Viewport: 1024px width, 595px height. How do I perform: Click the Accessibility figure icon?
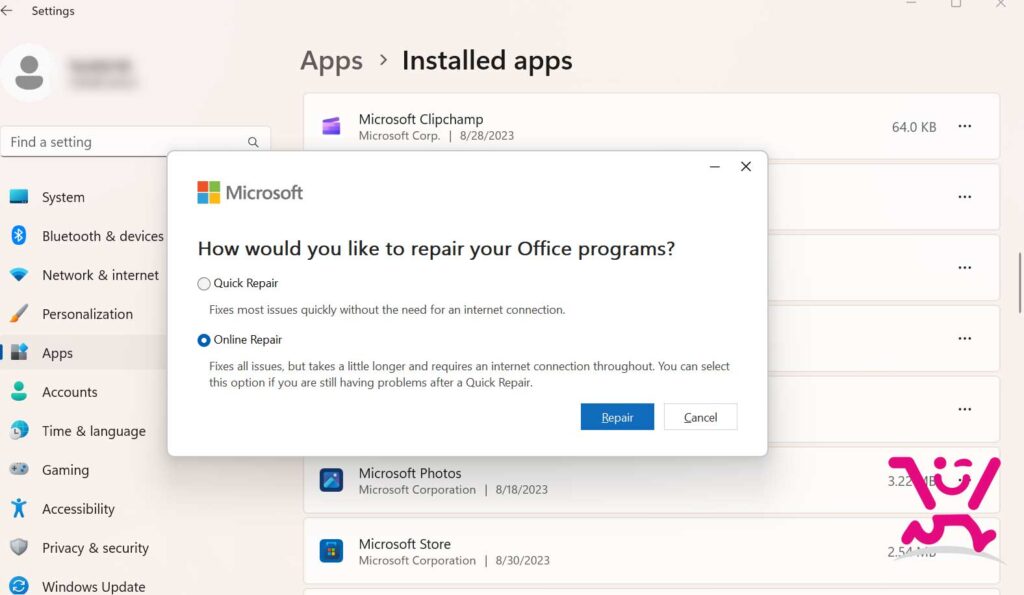pos(19,508)
